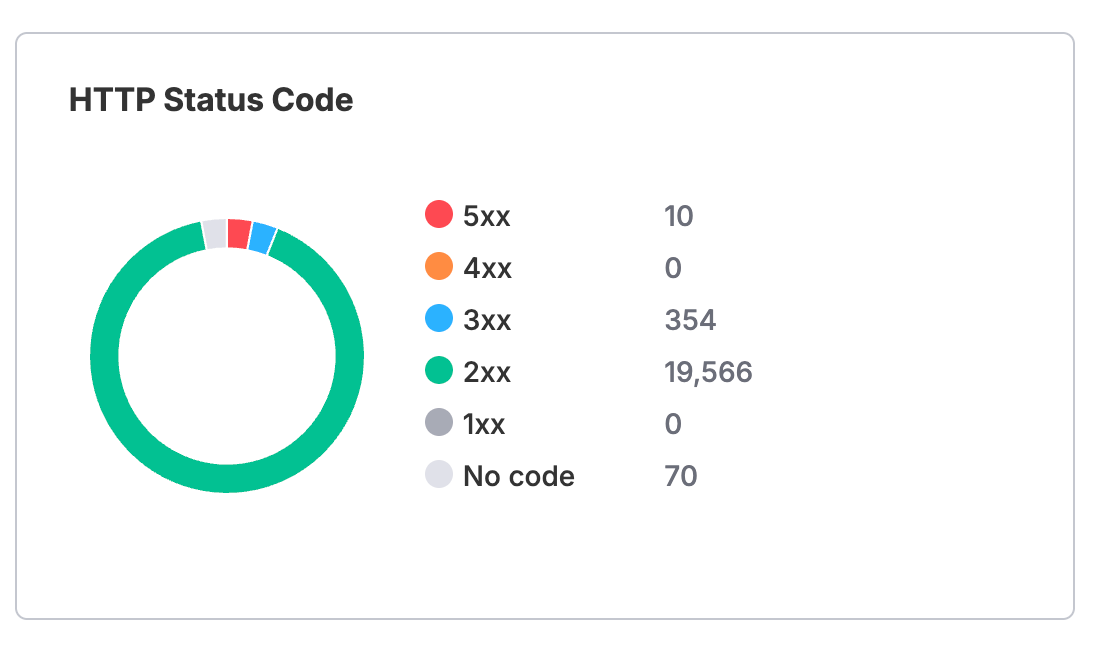Select the 3xx legend label

[x=487, y=320]
